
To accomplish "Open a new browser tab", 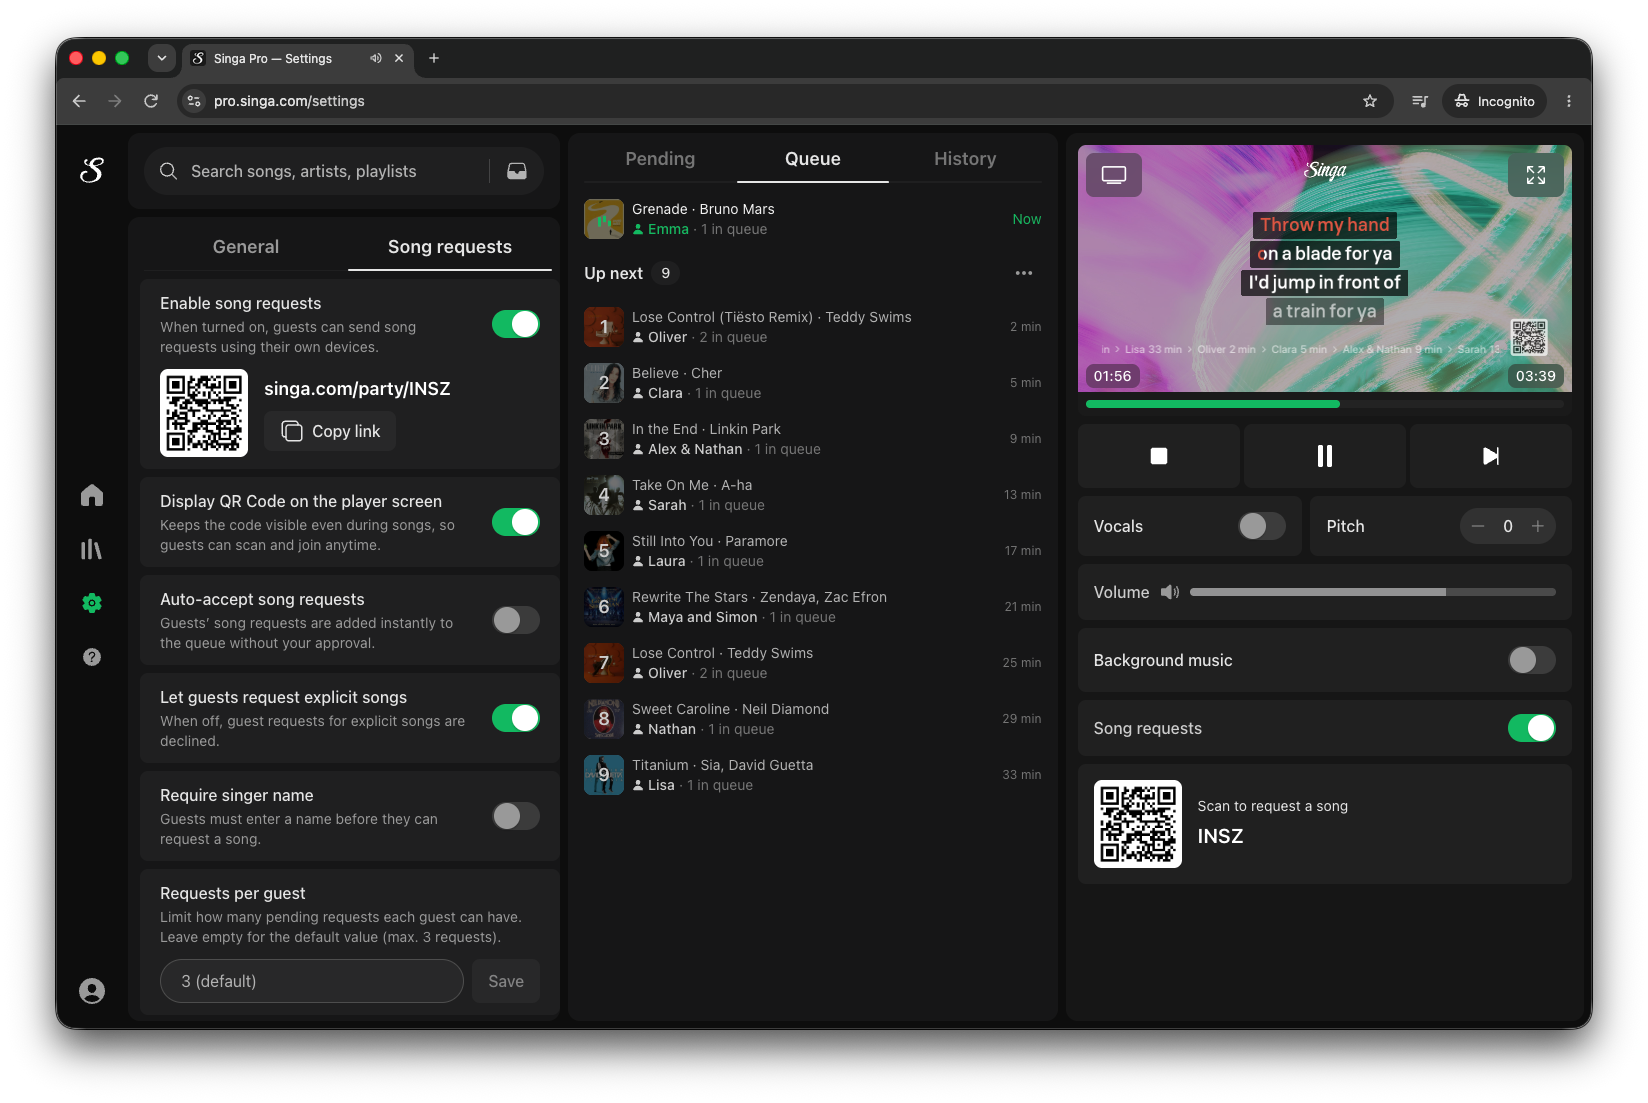I will (434, 58).
